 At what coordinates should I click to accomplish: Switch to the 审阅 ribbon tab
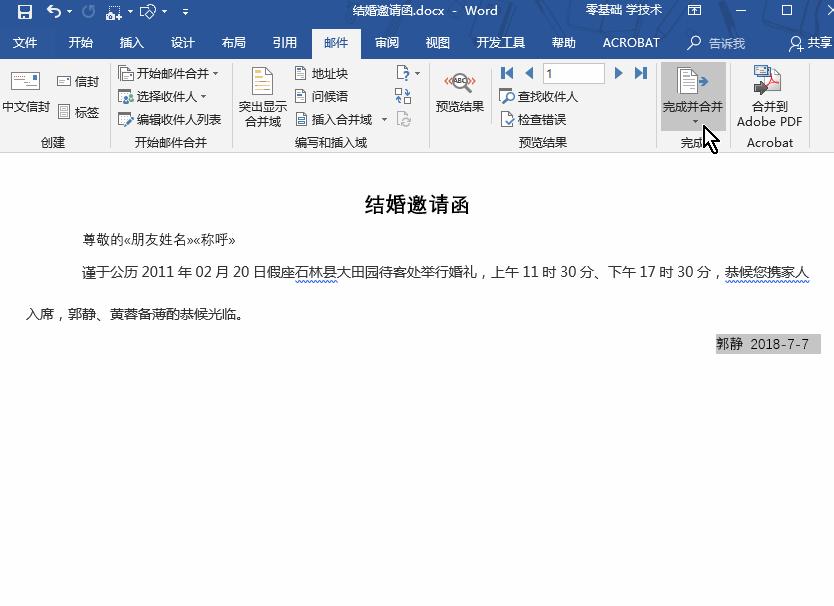coord(387,43)
